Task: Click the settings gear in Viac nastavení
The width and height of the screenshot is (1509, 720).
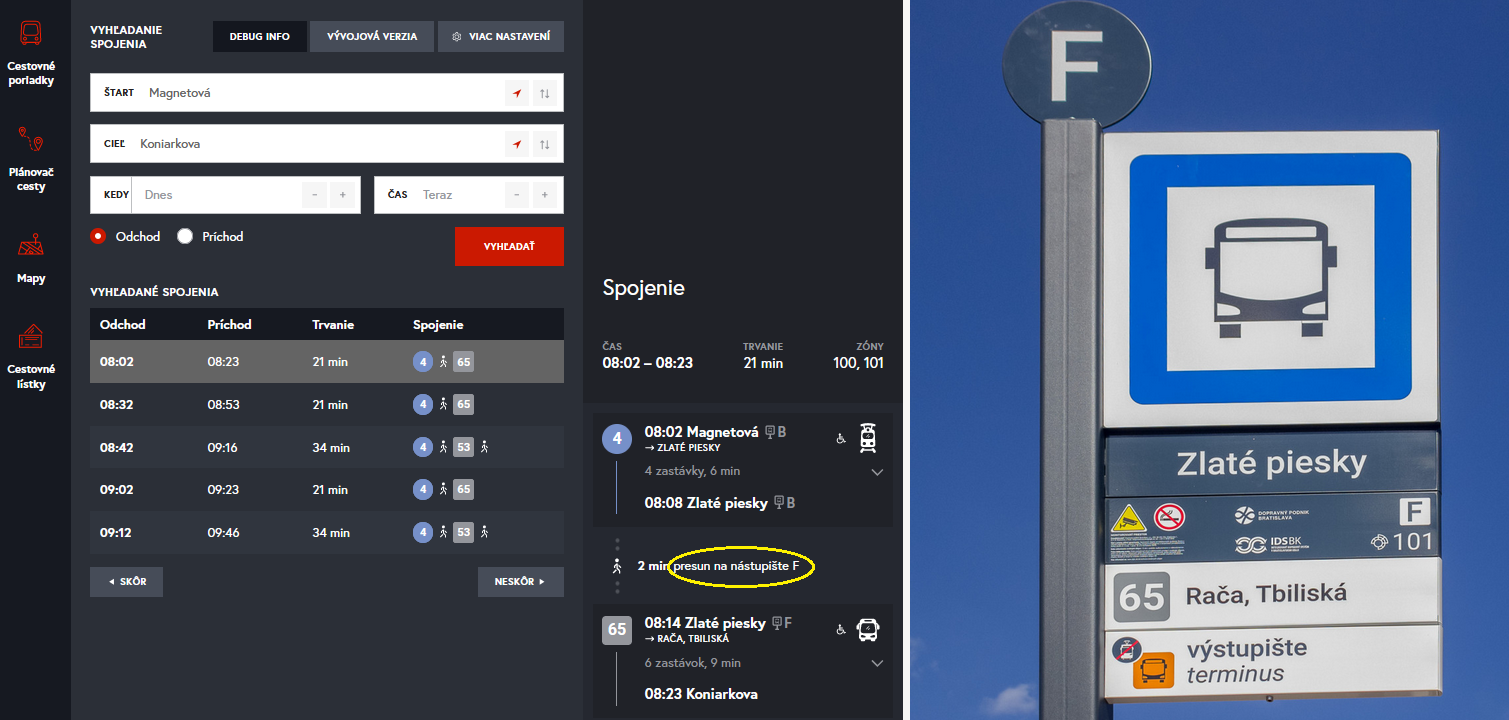Action: pos(457,36)
